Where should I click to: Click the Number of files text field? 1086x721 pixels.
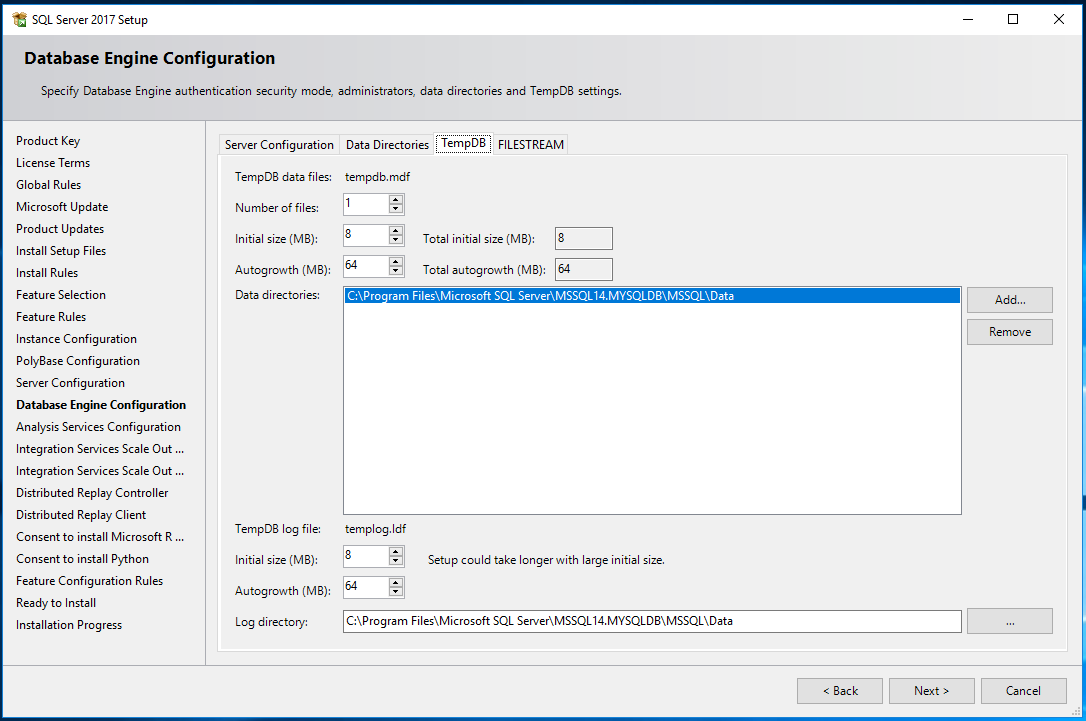coord(365,204)
